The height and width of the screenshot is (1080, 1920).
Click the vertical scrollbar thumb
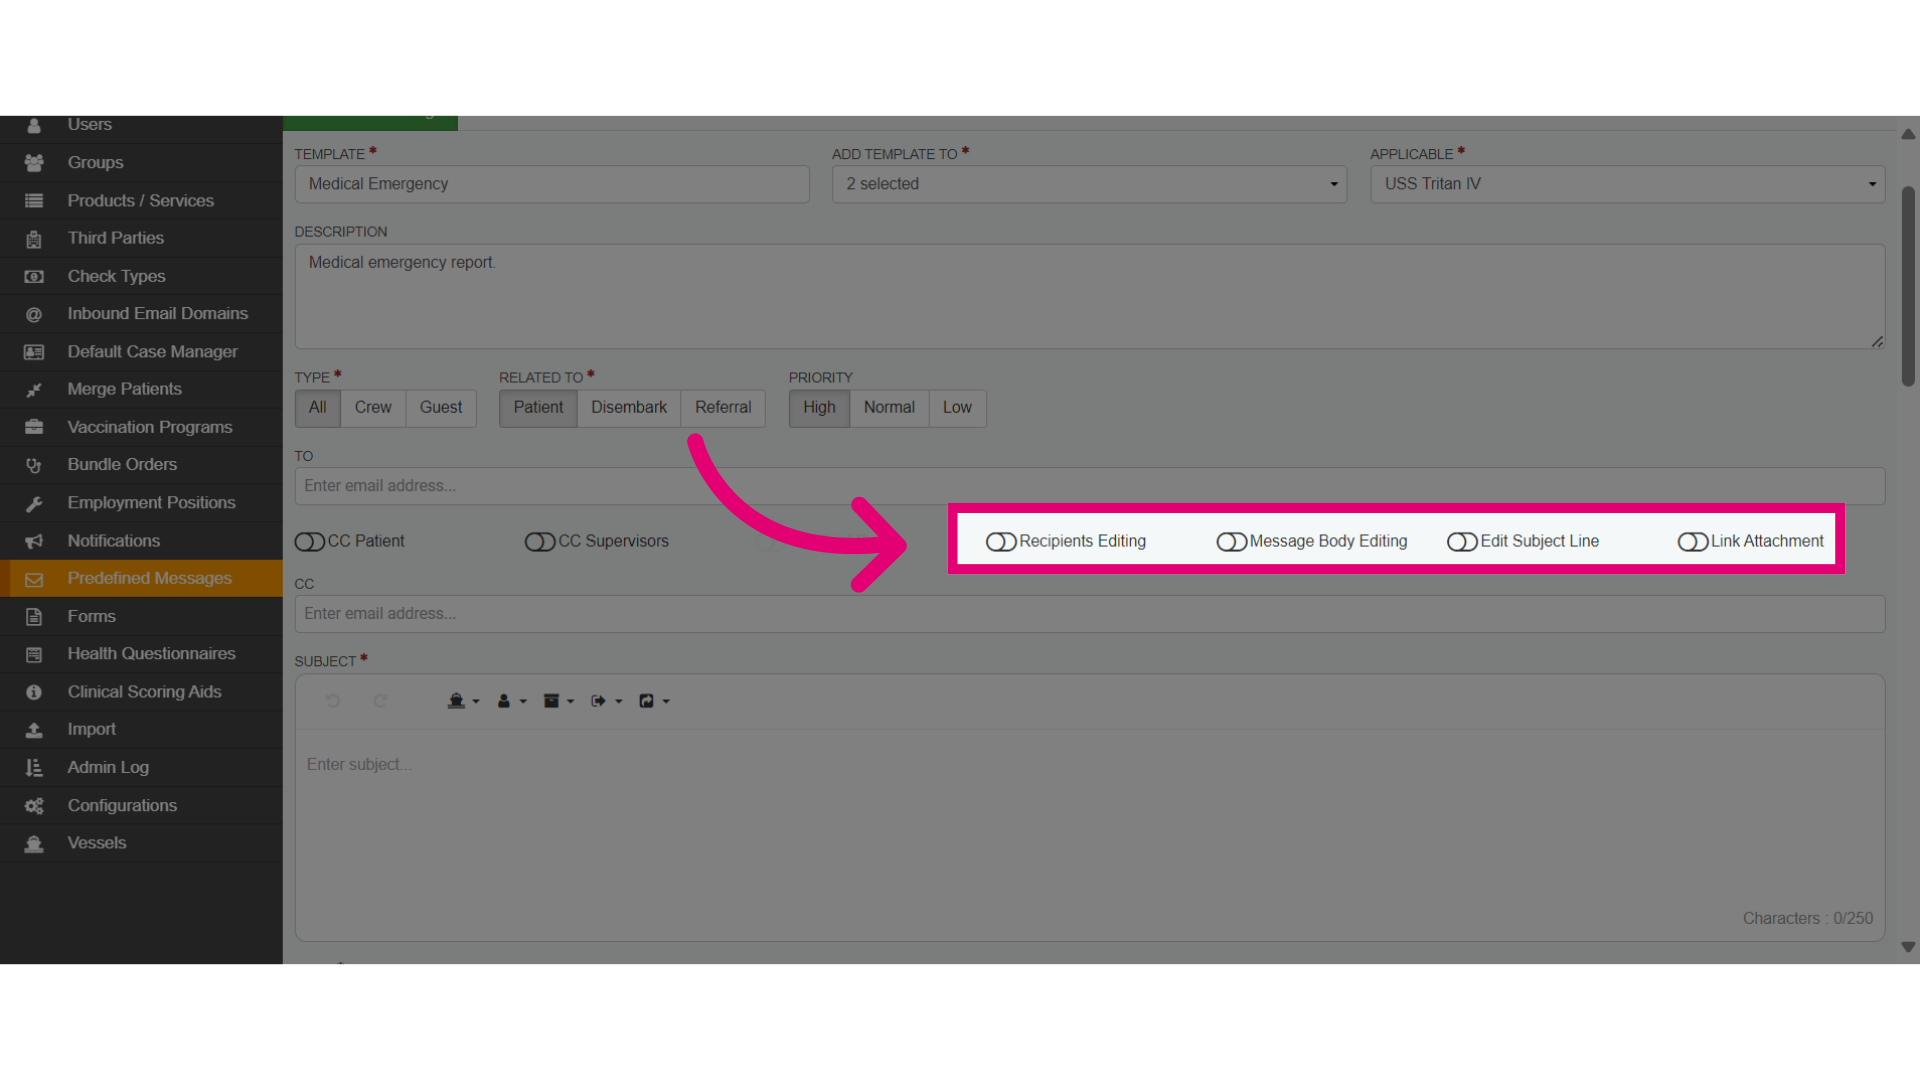(x=1908, y=287)
